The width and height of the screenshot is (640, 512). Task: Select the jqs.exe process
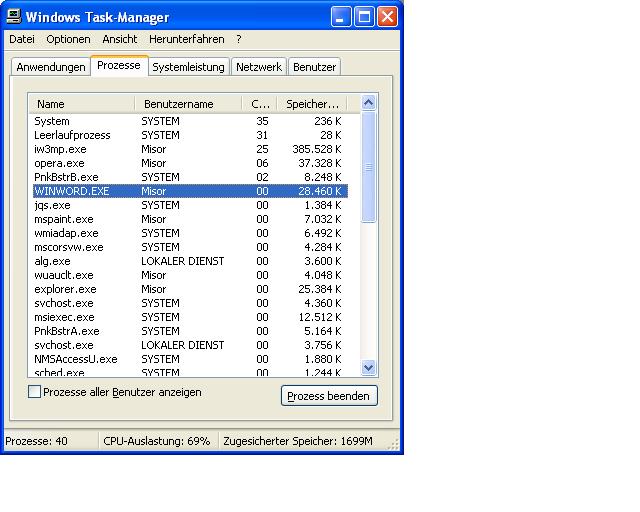(190, 205)
